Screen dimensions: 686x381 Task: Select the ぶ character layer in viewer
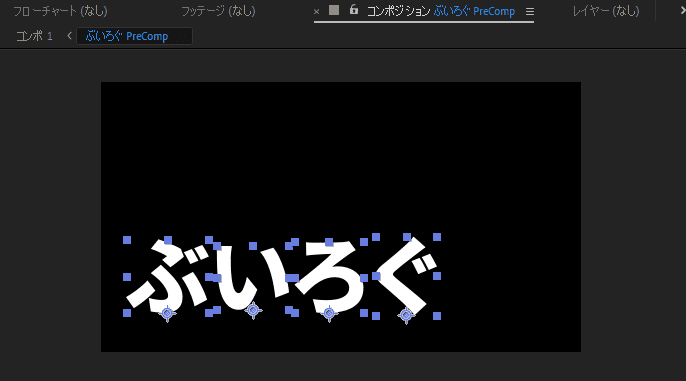coord(168,274)
